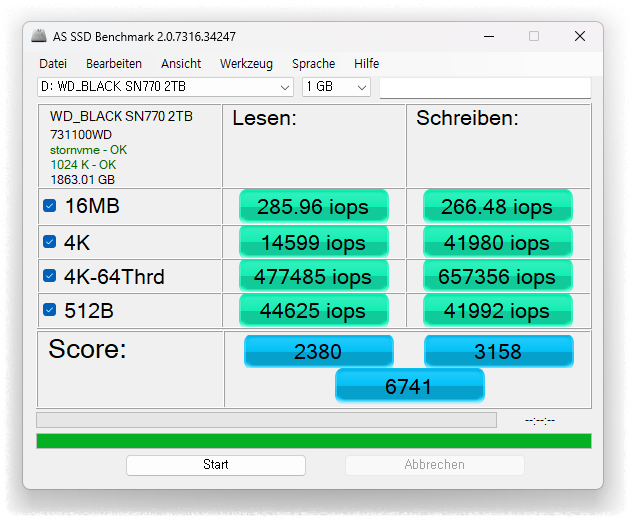Click the gray progress bar above the green one
The width and height of the screenshot is (632, 521).
[266, 420]
